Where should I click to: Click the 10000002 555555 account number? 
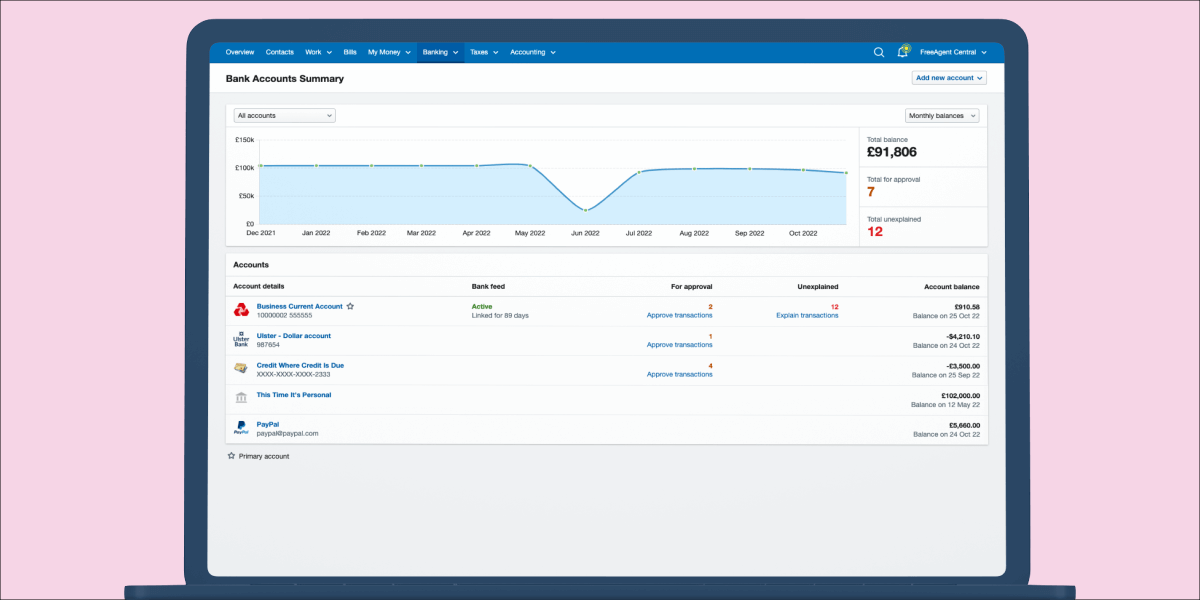point(284,315)
